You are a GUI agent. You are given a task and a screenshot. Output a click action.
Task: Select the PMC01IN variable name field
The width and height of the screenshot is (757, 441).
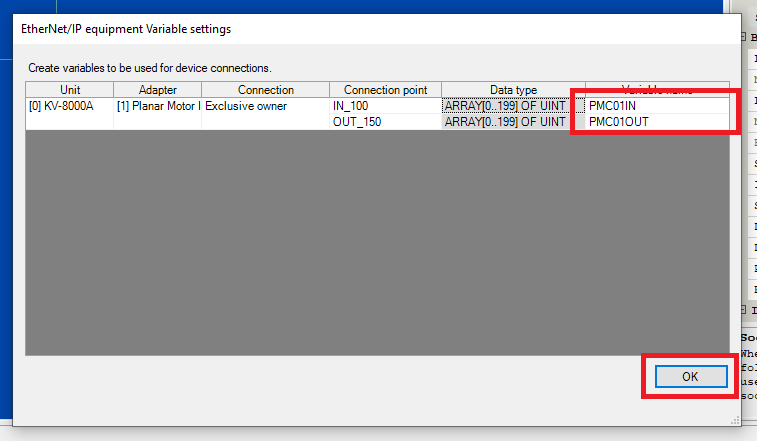pyautogui.click(x=659, y=105)
